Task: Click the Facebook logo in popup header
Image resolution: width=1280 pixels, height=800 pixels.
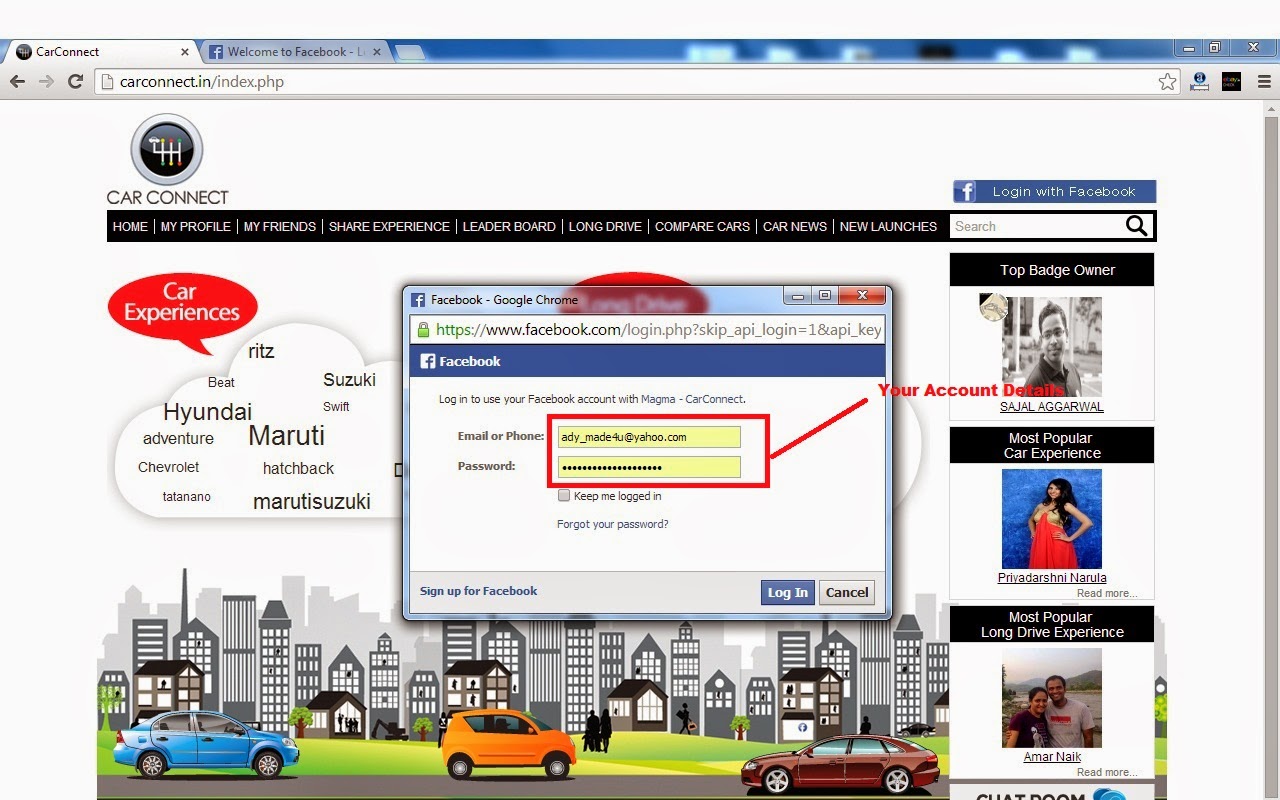Action: (427, 361)
